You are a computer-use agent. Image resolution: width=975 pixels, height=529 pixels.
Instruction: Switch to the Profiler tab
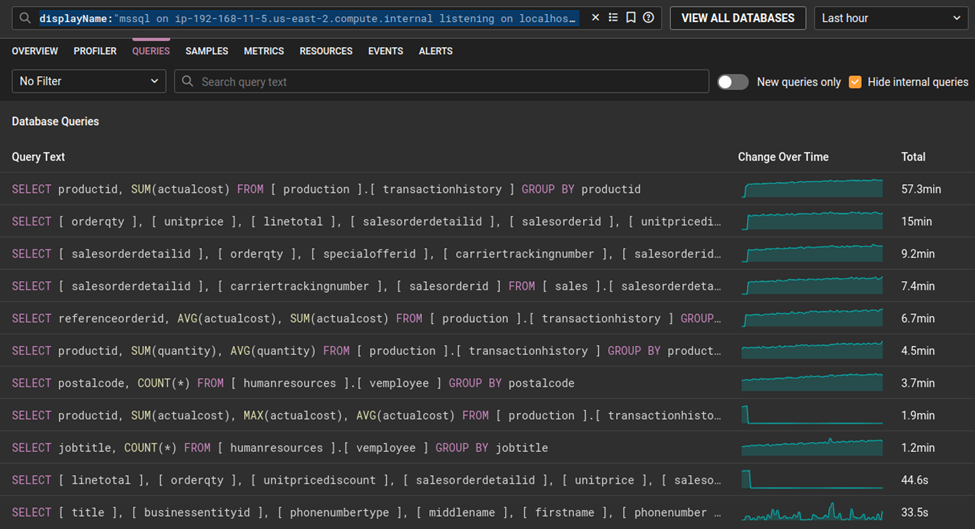coord(95,51)
